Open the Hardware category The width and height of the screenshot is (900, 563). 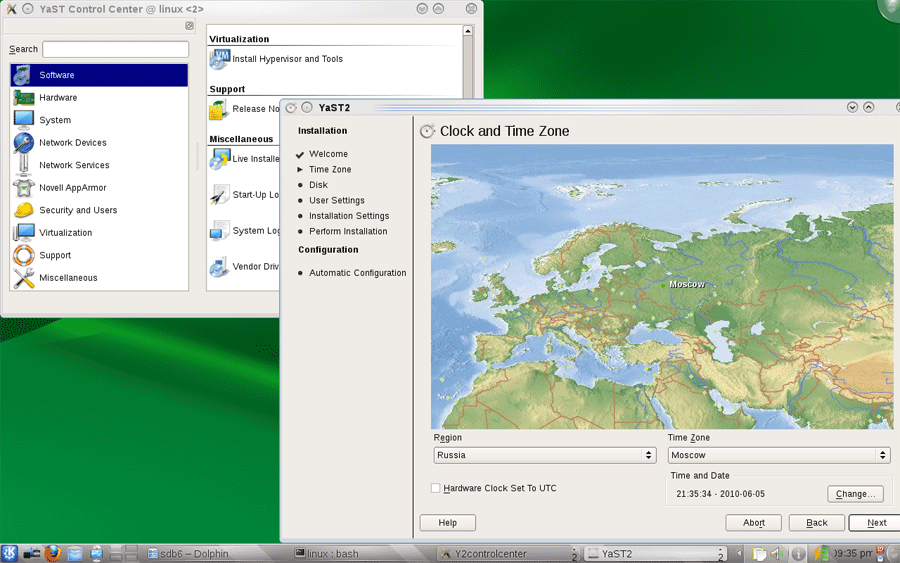click(x=99, y=98)
